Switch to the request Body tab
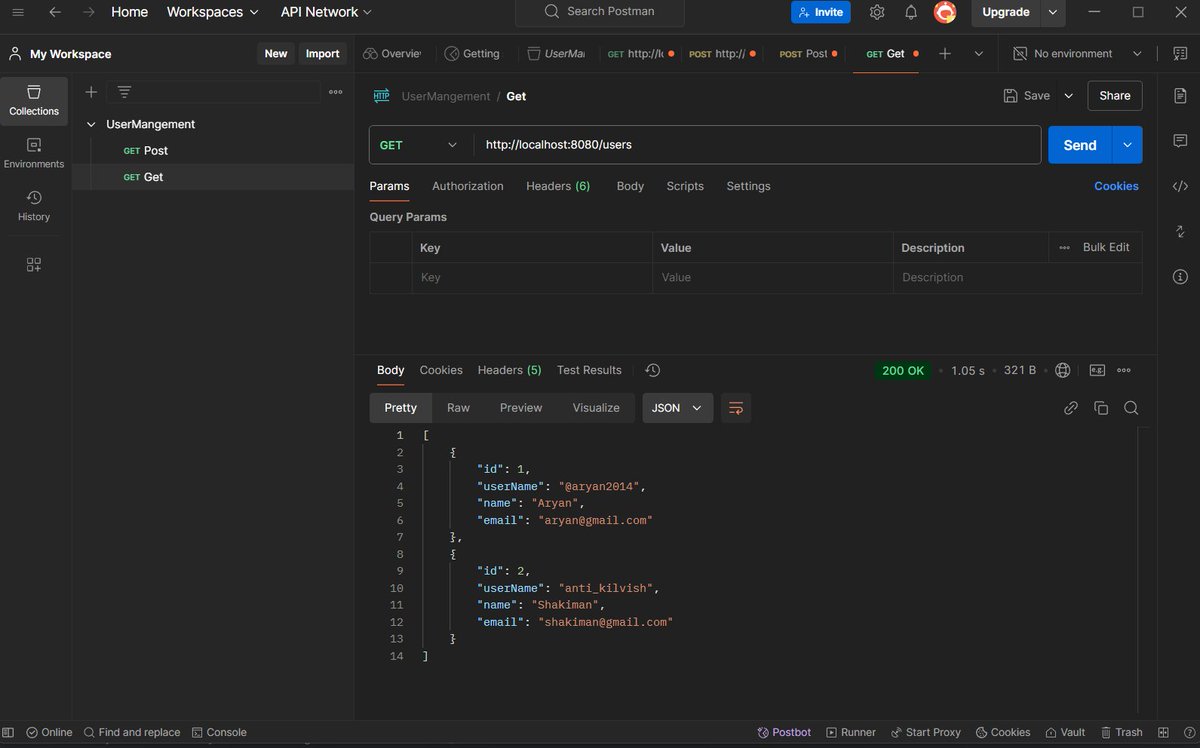 pyautogui.click(x=630, y=186)
